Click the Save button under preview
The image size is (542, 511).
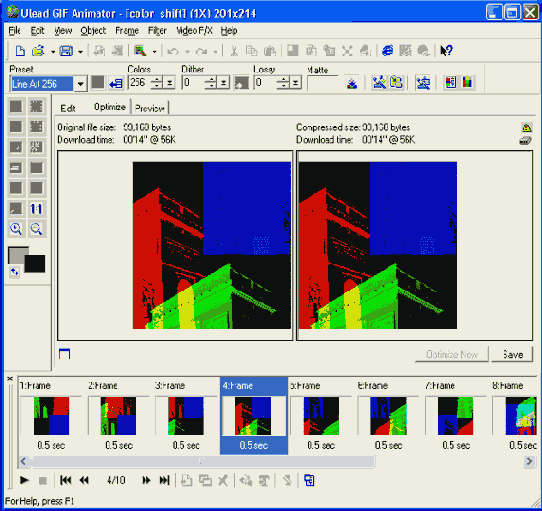click(512, 354)
